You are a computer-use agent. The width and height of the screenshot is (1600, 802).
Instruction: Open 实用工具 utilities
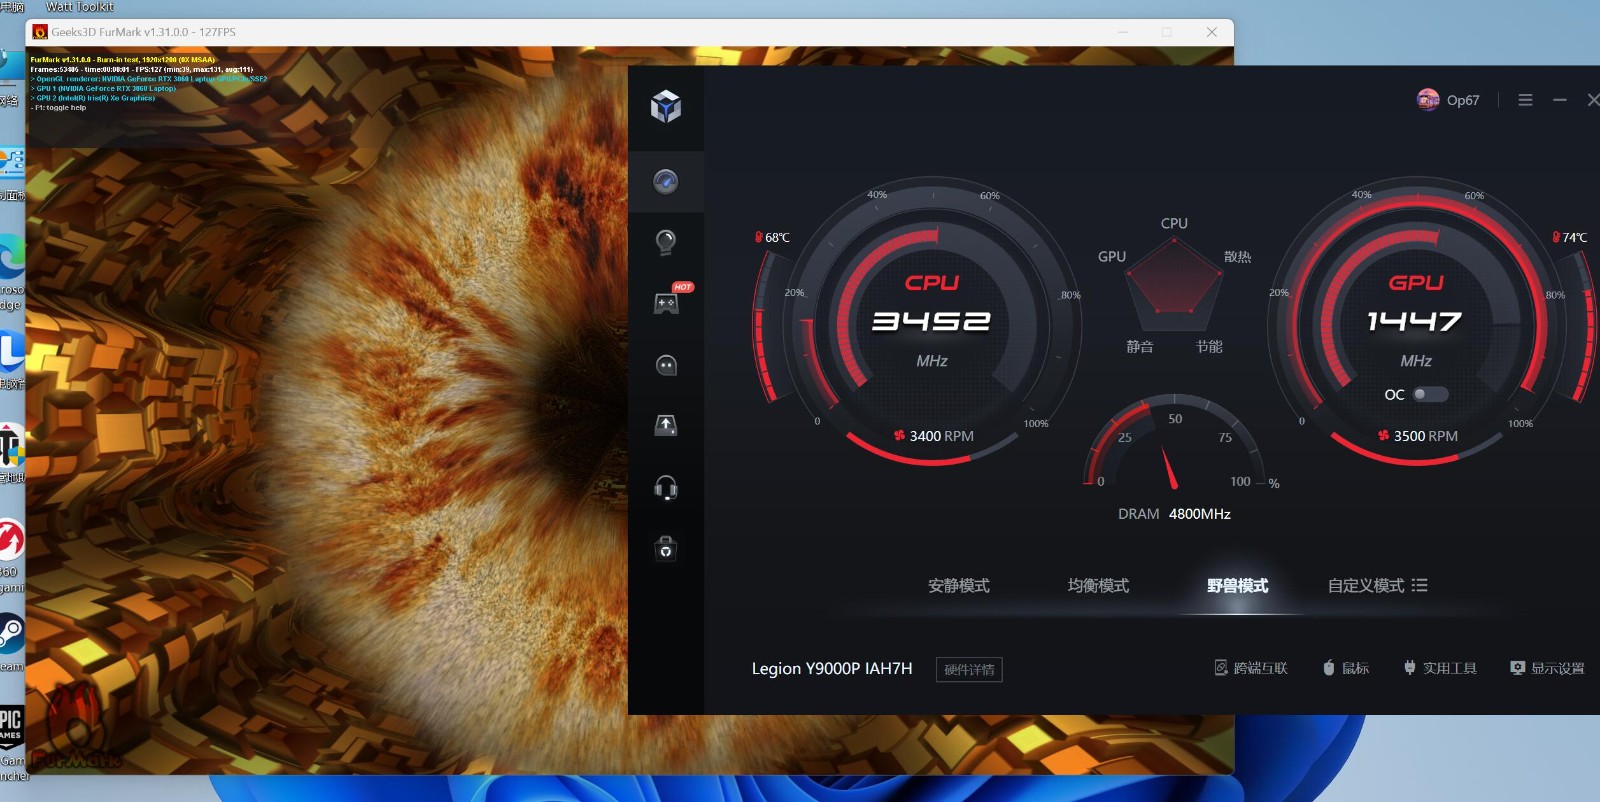[x=1440, y=668]
